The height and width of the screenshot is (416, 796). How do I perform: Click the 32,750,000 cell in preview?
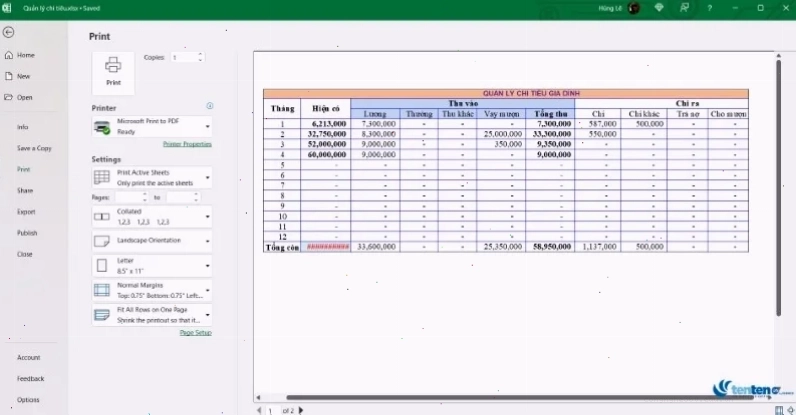pyautogui.click(x=327, y=134)
